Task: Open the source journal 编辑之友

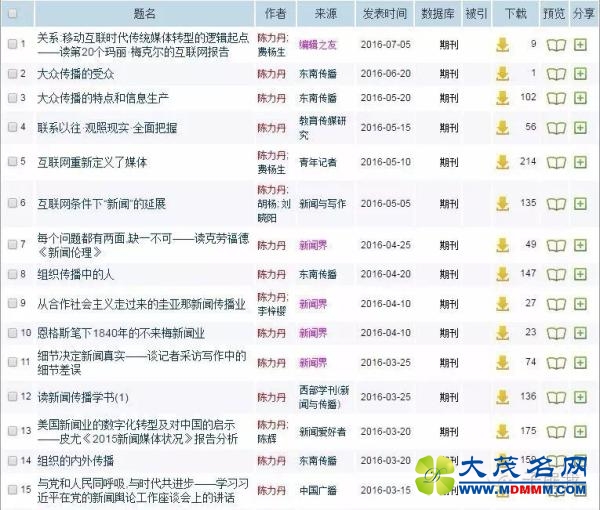Action: coord(318,45)
